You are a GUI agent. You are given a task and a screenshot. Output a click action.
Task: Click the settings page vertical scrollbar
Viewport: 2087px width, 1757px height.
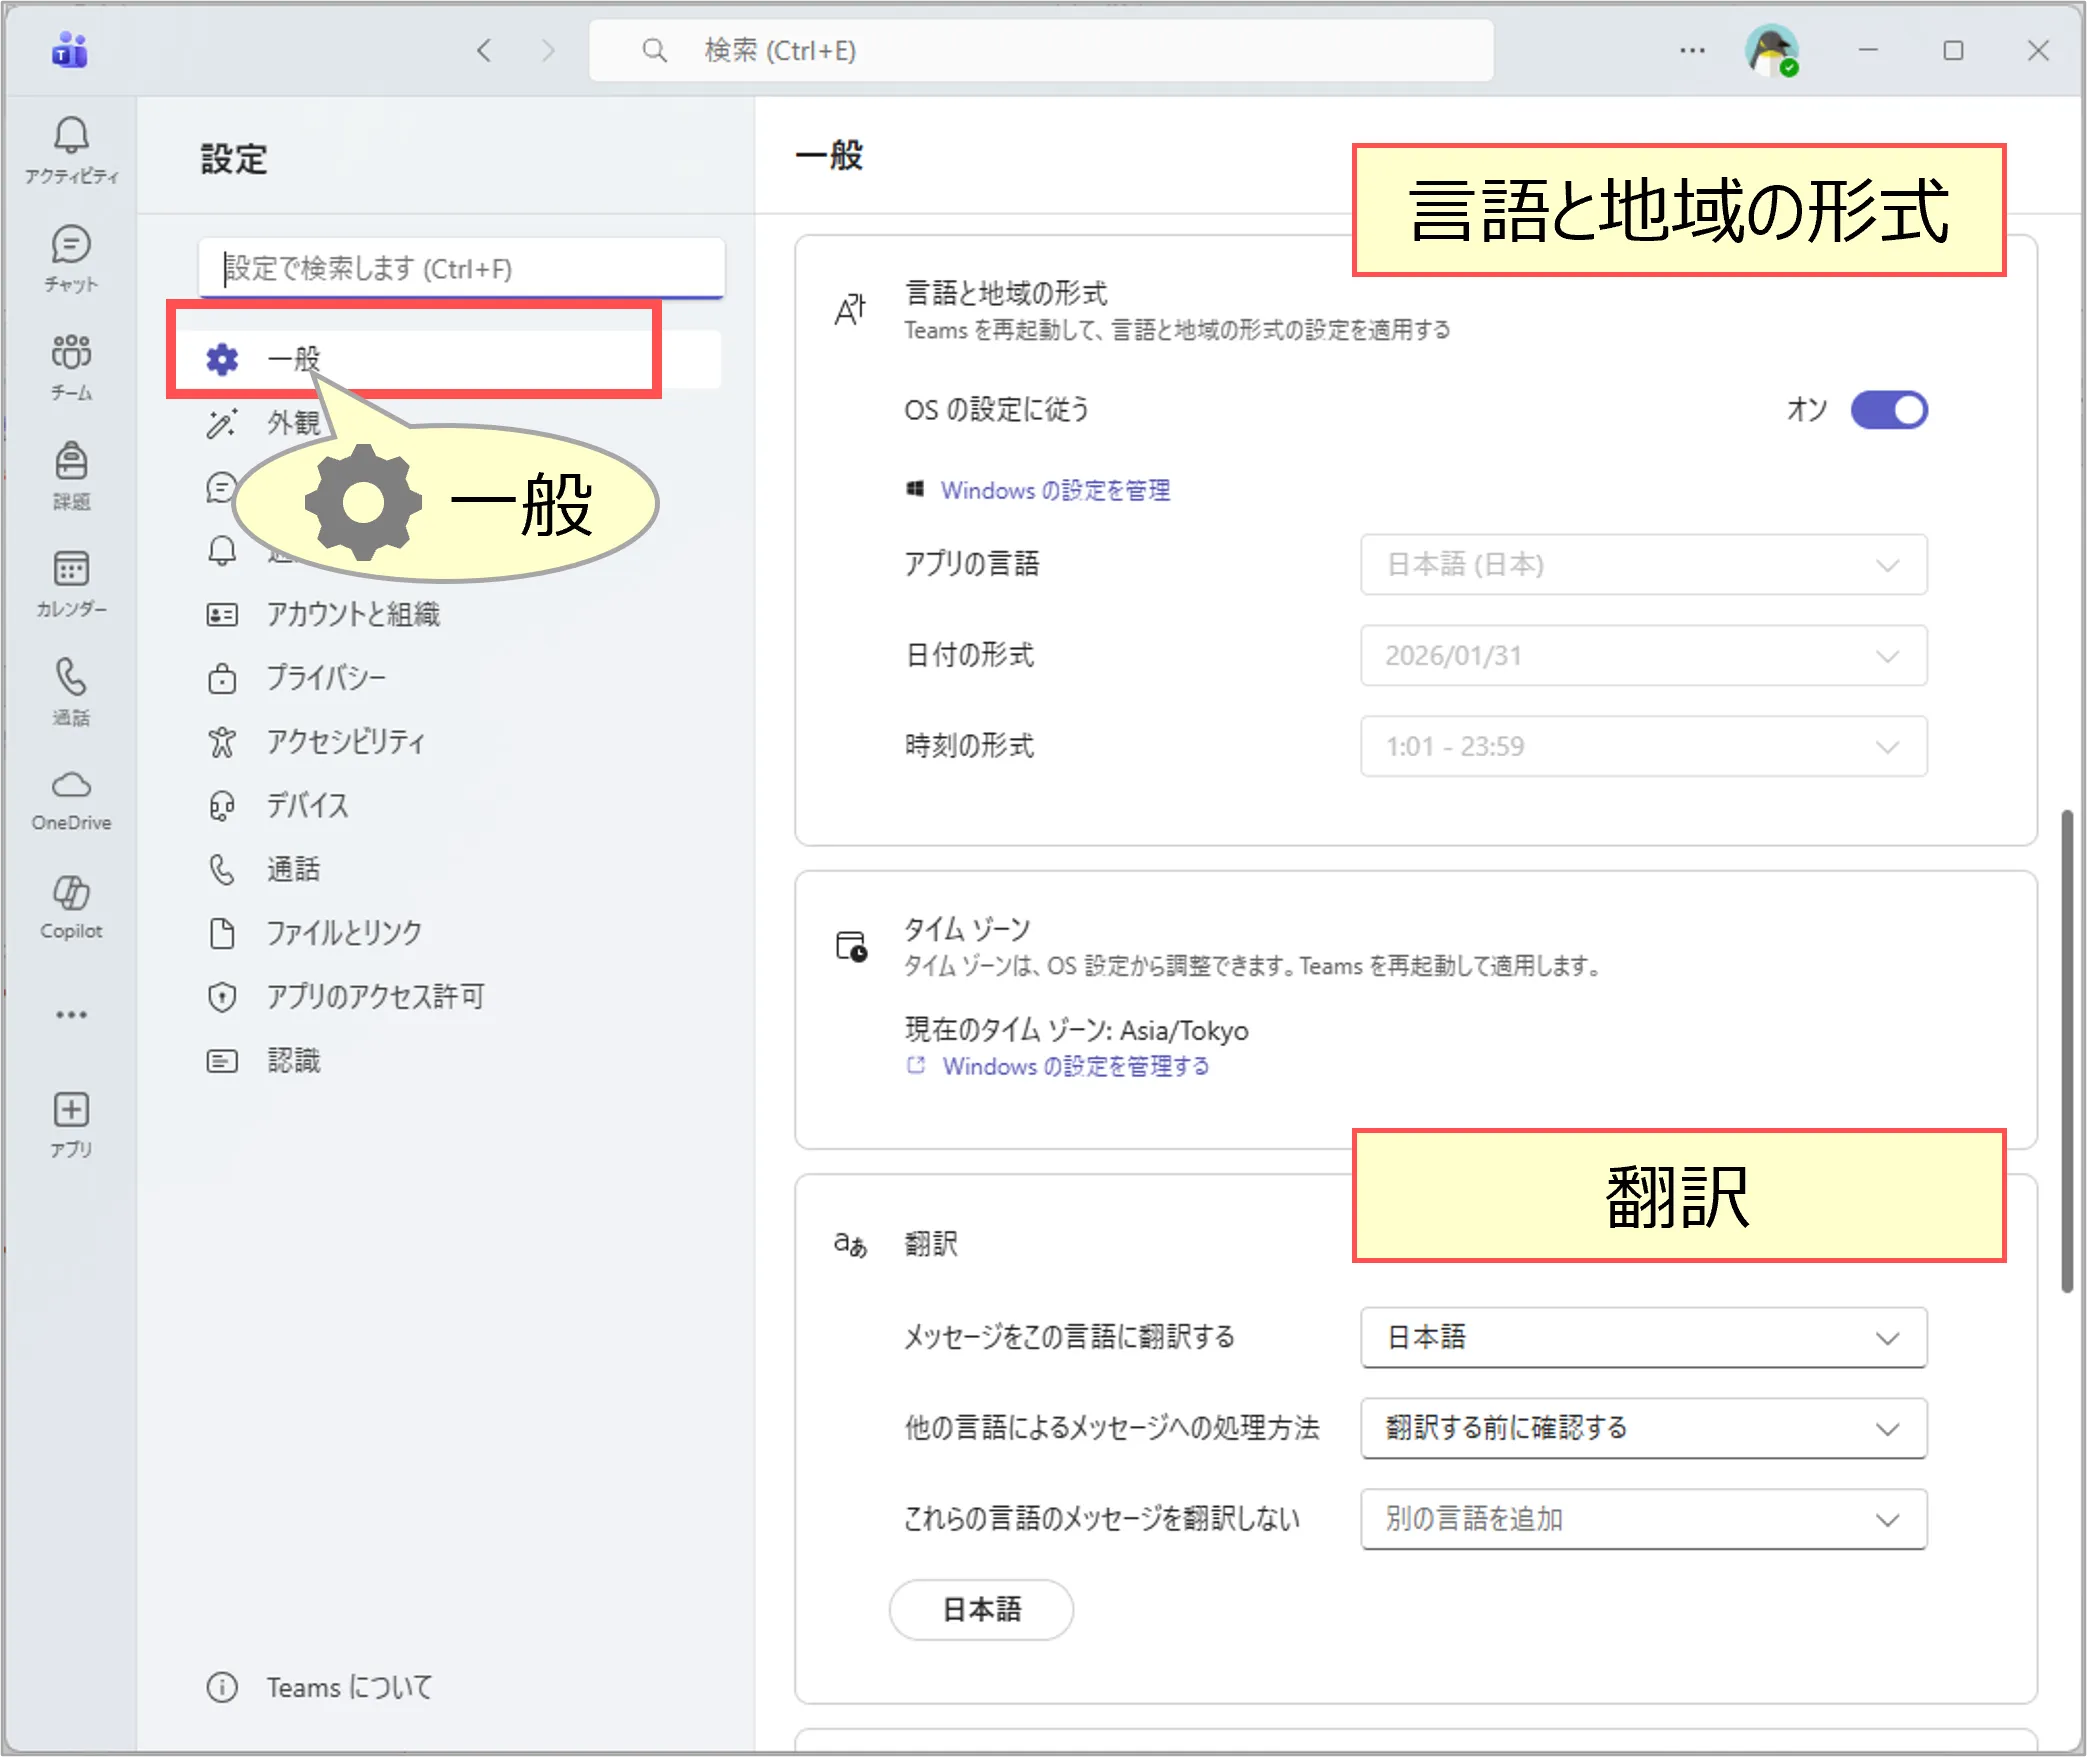(x=2066, y=1050)
